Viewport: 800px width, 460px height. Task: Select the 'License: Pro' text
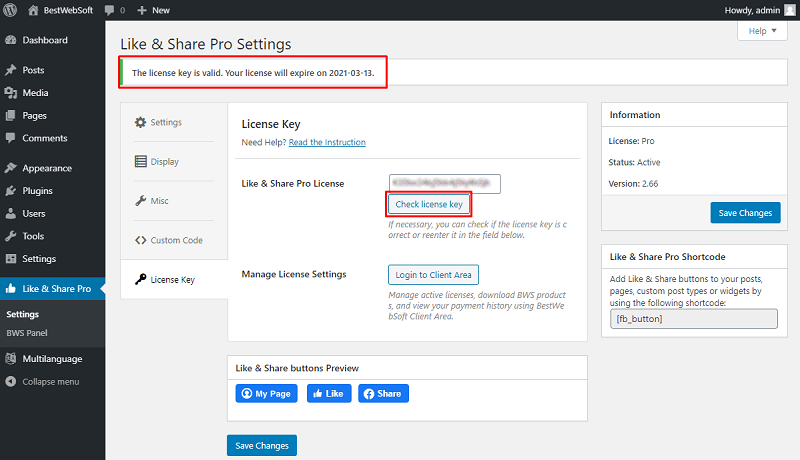631,141
